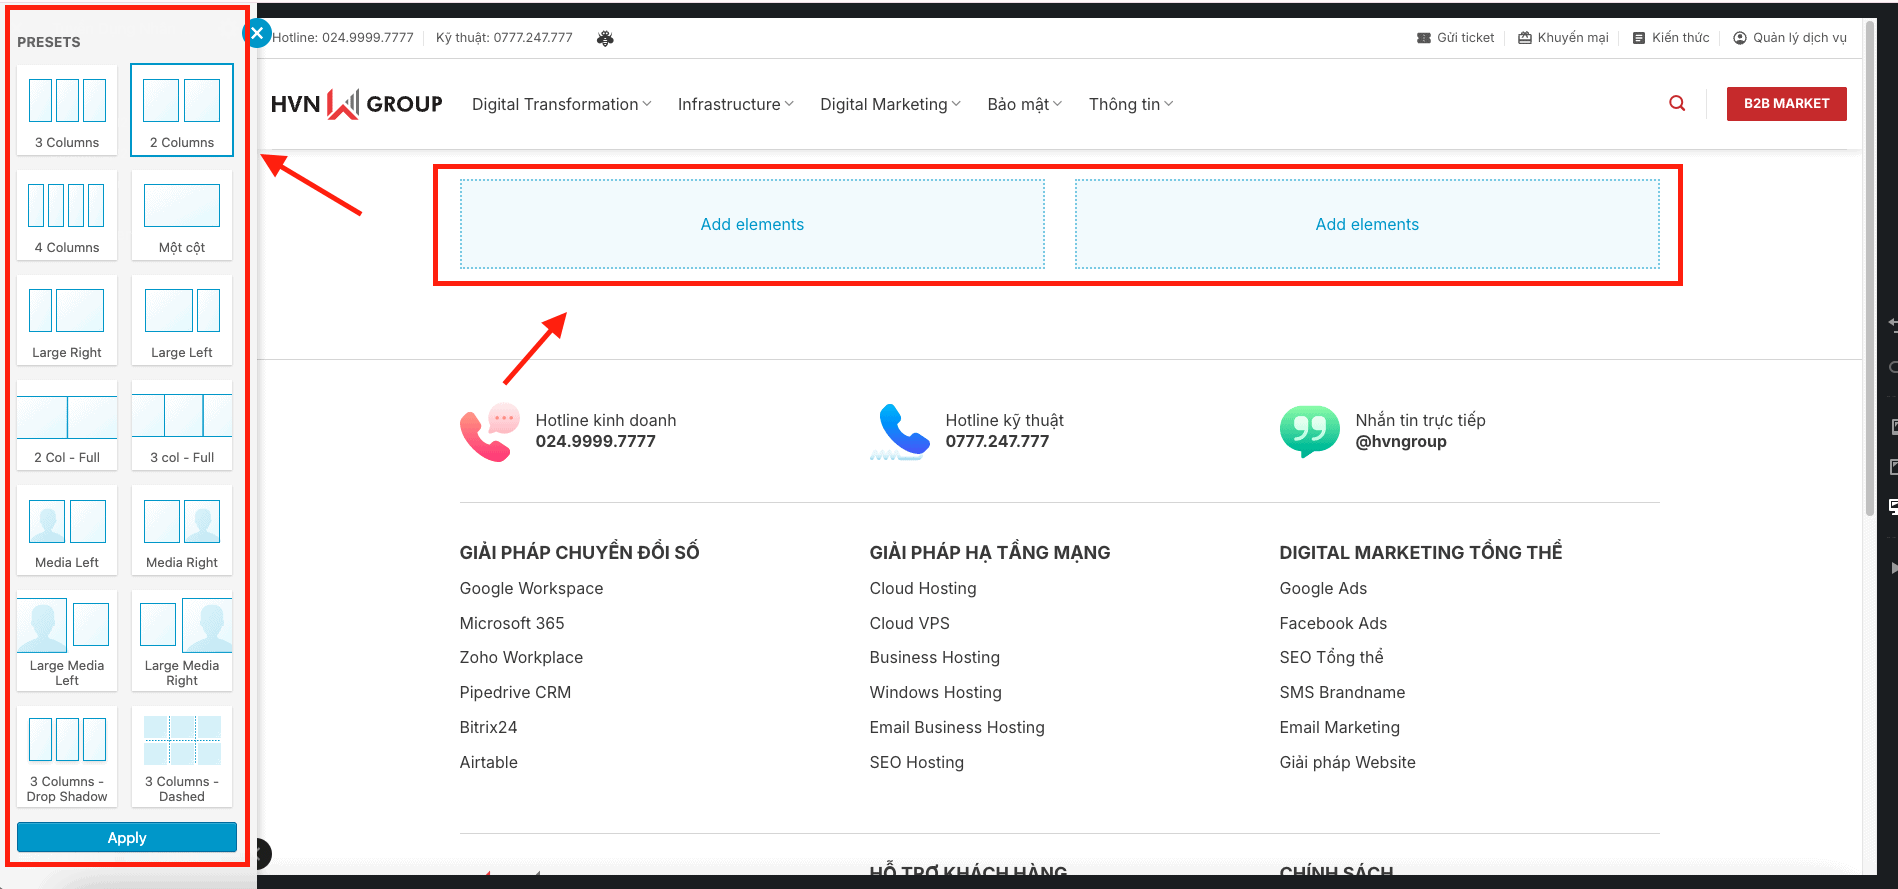Select the 2 Columns preset
The width and height of the screenshot is (1898, 889).
(x=182, y=110)
